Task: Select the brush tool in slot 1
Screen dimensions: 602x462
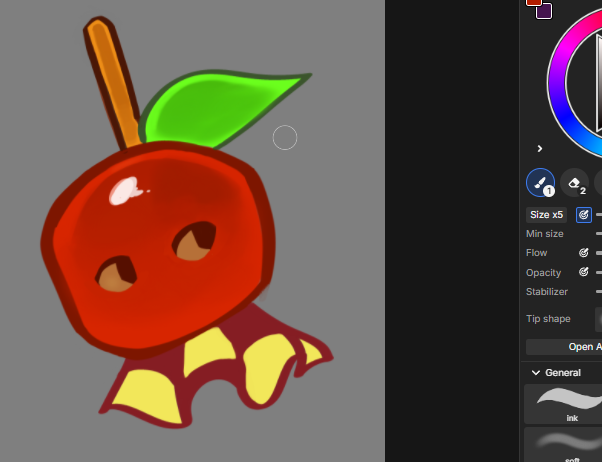Action: point(540,183)
